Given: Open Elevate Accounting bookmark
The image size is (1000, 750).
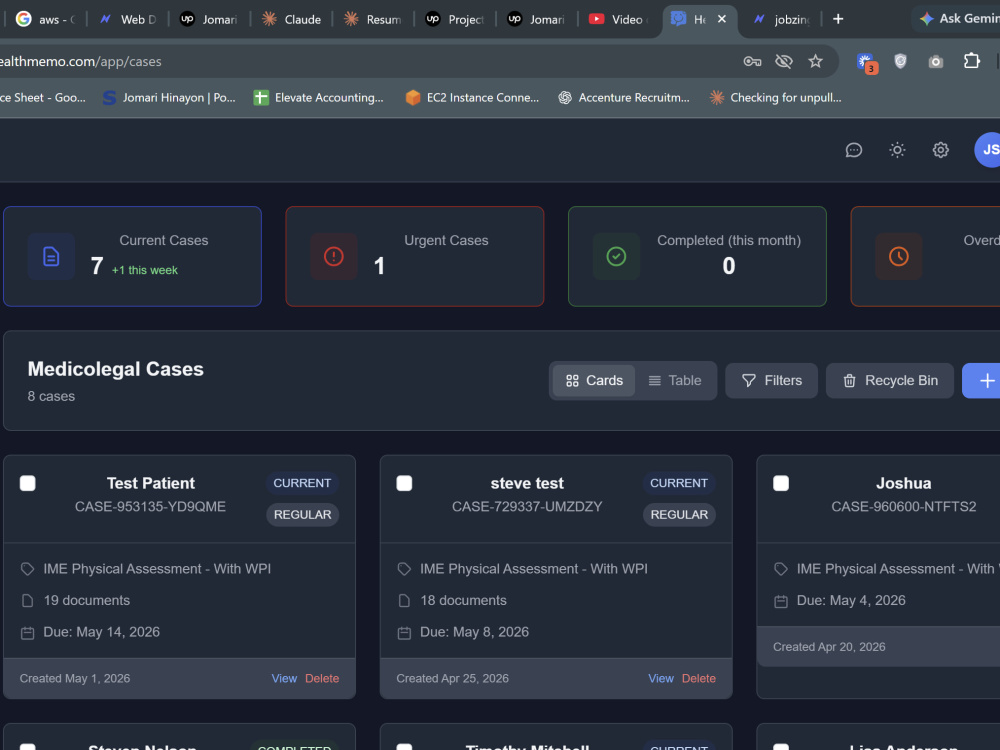Looking at the screenshot, I should (318, 98).
